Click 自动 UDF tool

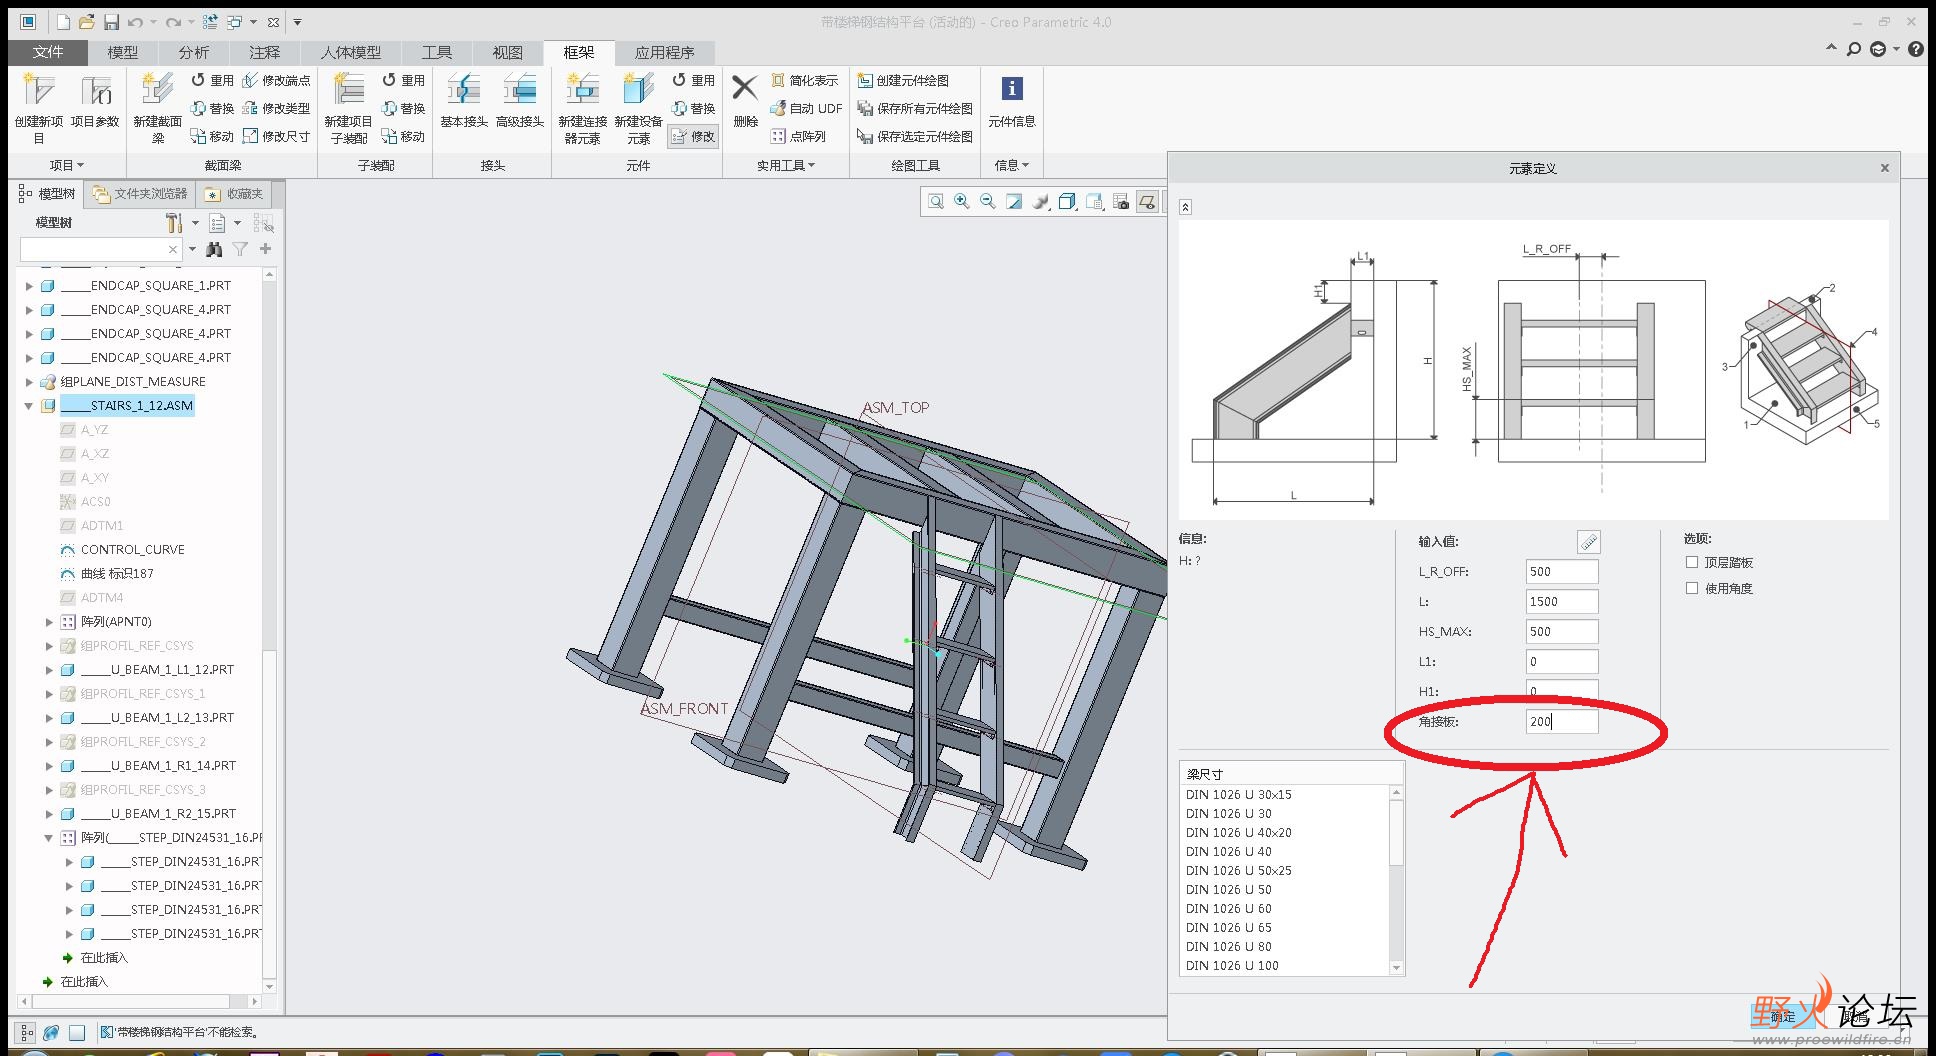point(806,108)
